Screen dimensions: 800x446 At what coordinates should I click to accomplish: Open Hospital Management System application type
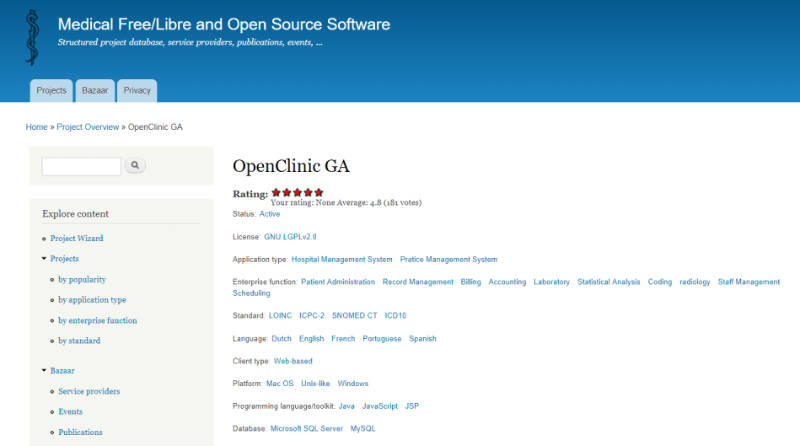342,259
